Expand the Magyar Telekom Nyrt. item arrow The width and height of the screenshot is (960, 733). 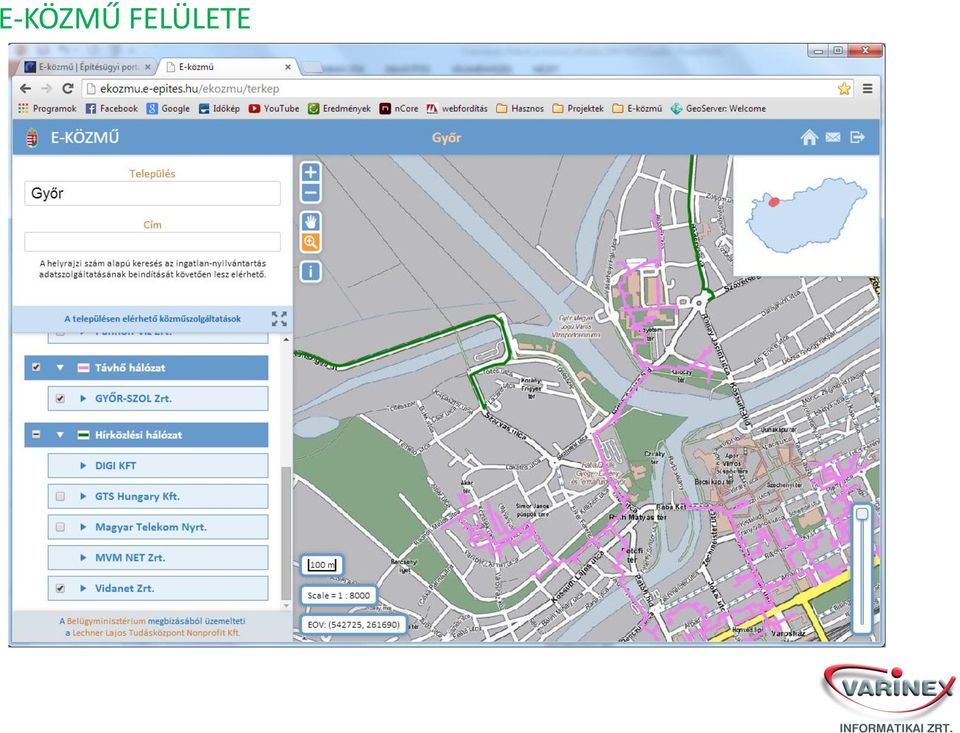(x=83, y=527)
